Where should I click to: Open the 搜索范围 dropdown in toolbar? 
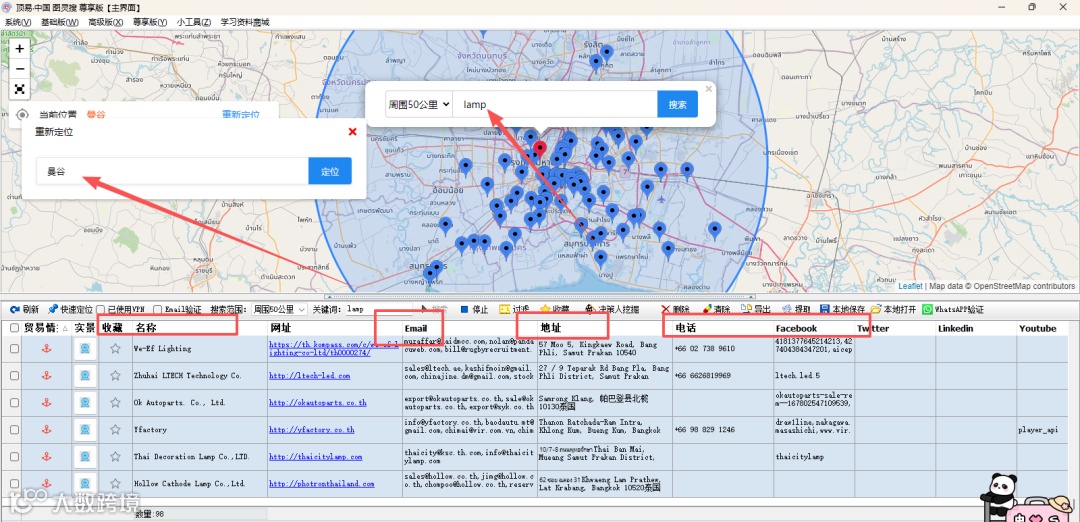click(279, 310)
